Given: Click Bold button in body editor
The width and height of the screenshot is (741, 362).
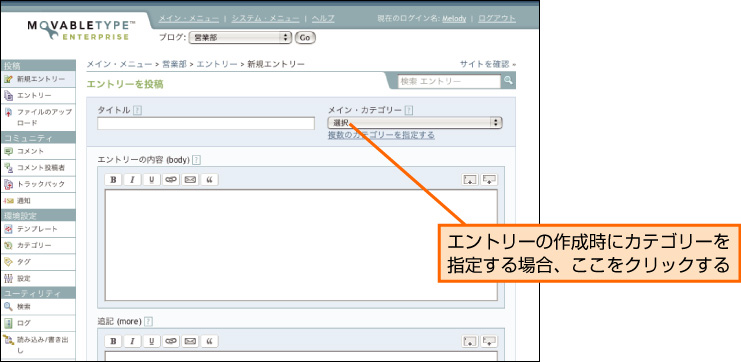Looking at the screenshot, I should 113,180.
